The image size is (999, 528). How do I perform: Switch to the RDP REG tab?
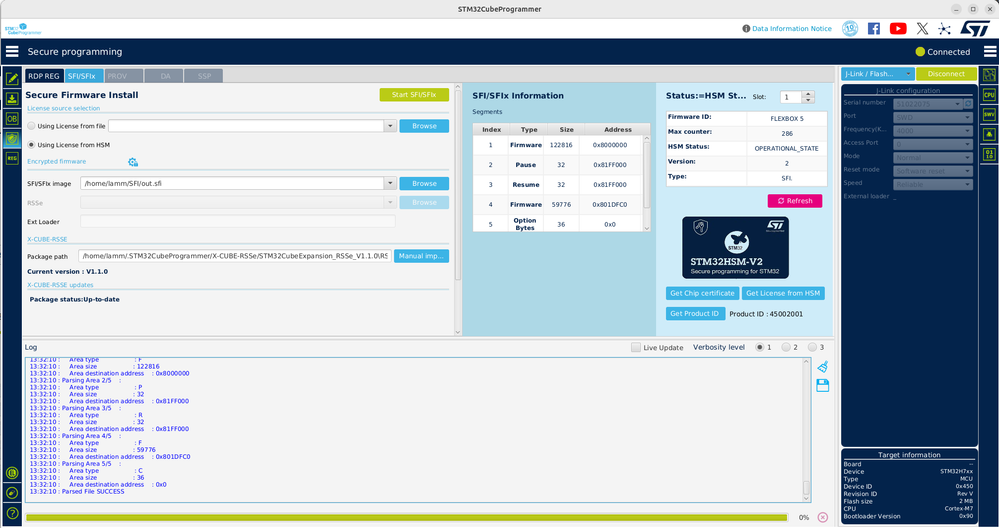44,76
